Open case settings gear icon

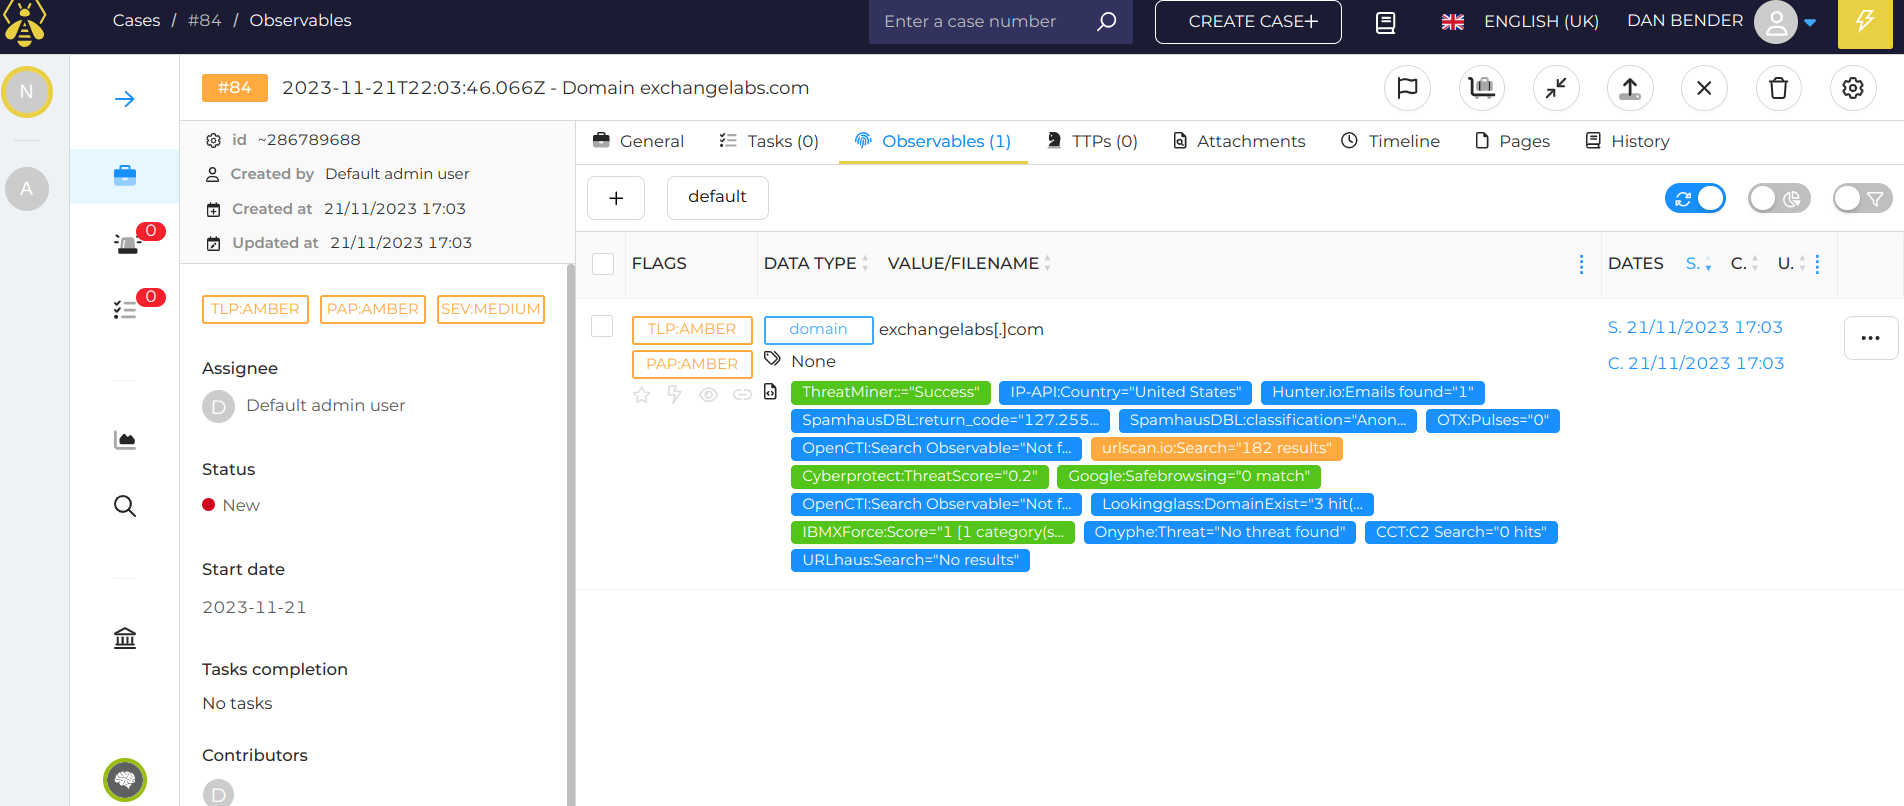click(1852, 88)
